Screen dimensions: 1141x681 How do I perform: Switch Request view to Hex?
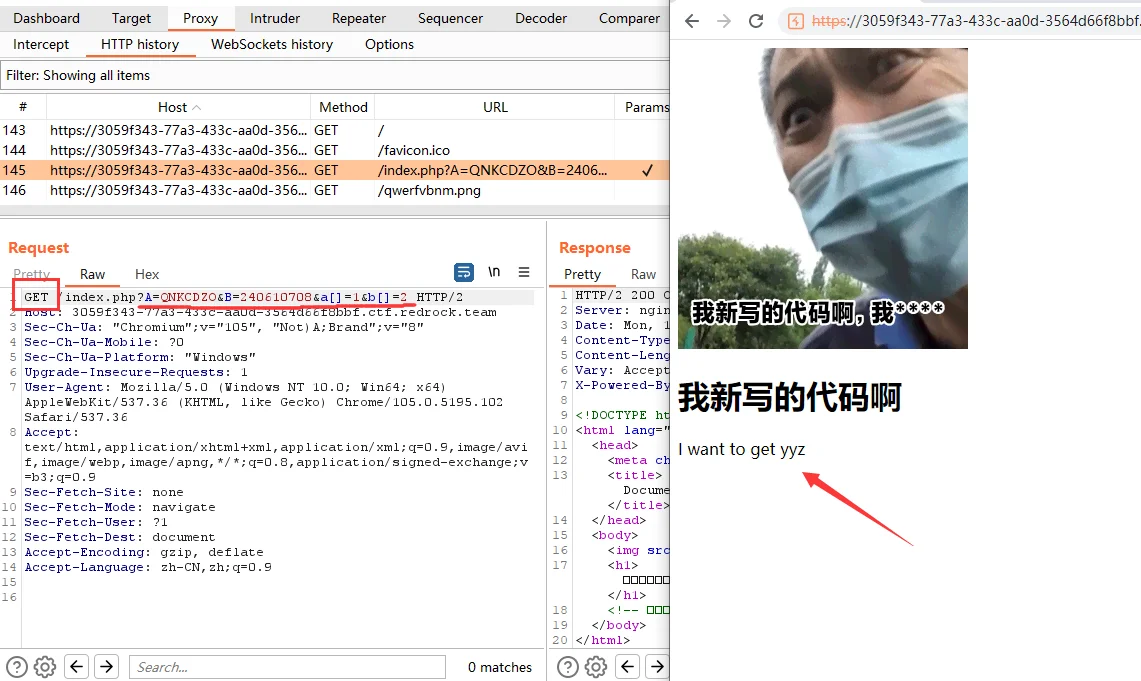tap(147, 274)
